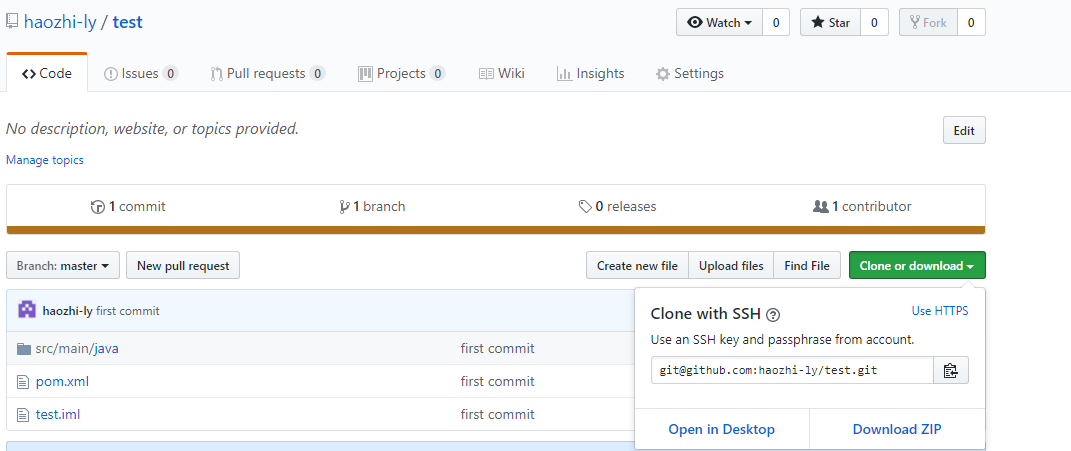Screen dimensions: 1071x451
Task: Click the help icon beside Clone with SSH
Action: point(773,315)
